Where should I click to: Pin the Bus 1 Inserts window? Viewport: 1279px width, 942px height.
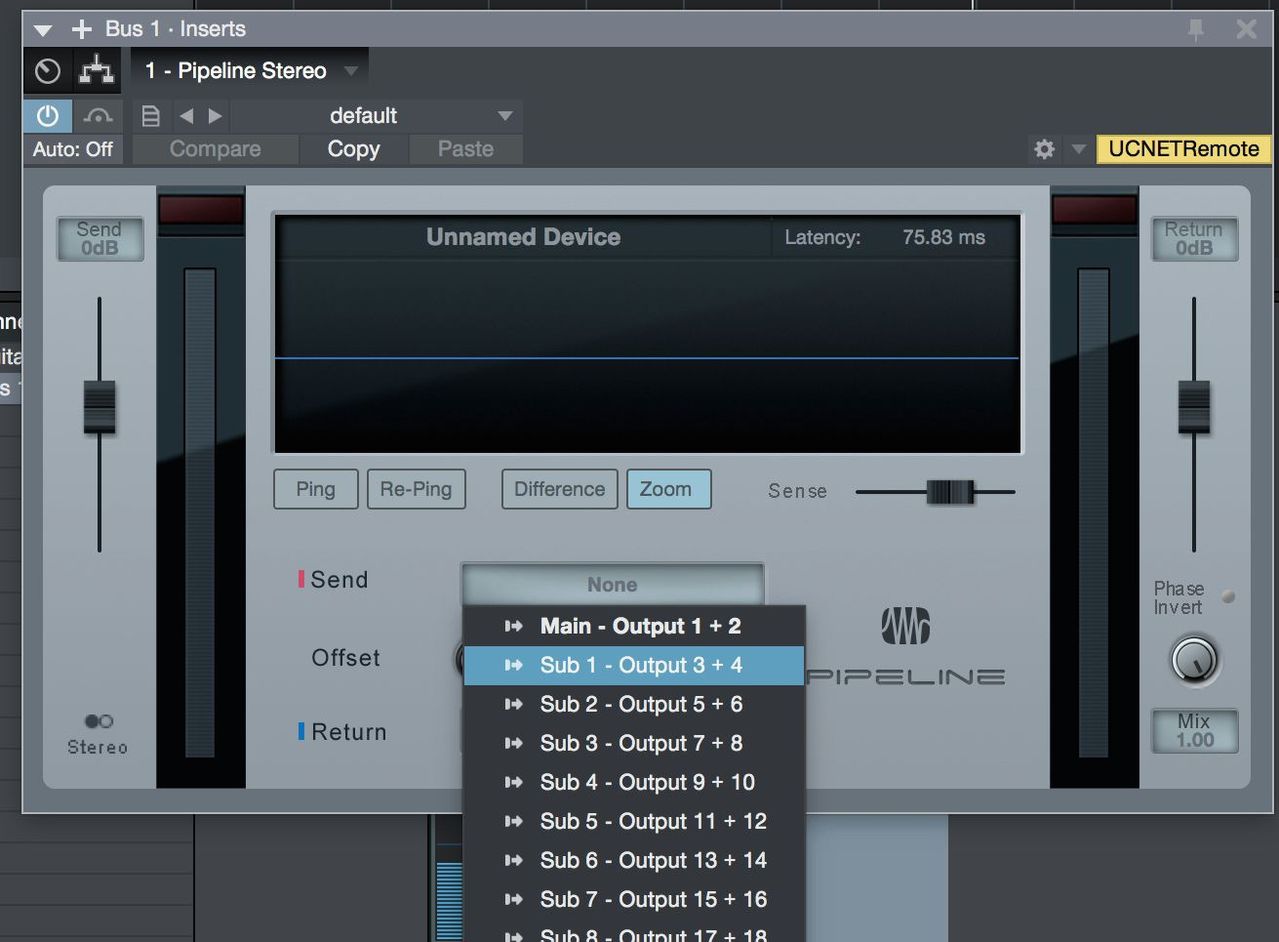tap(1196, 30)
